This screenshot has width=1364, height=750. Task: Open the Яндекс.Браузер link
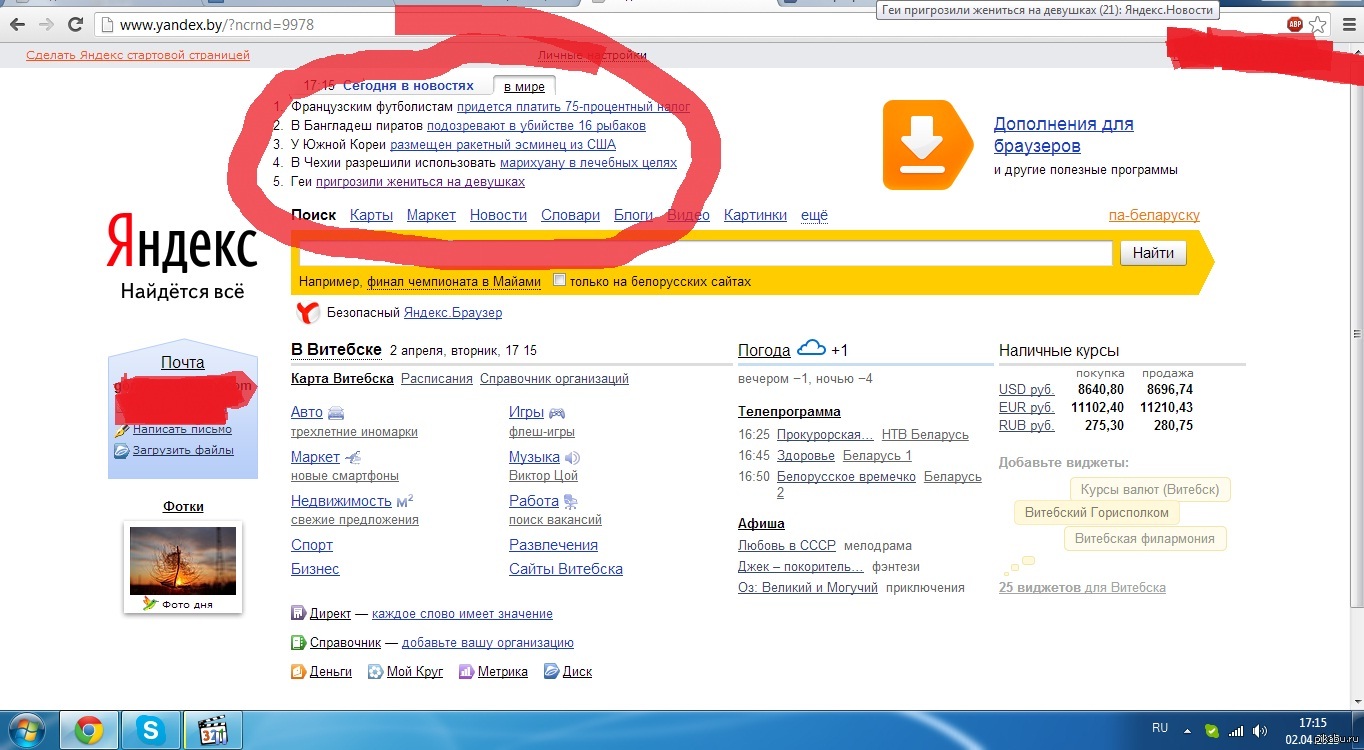453,313
